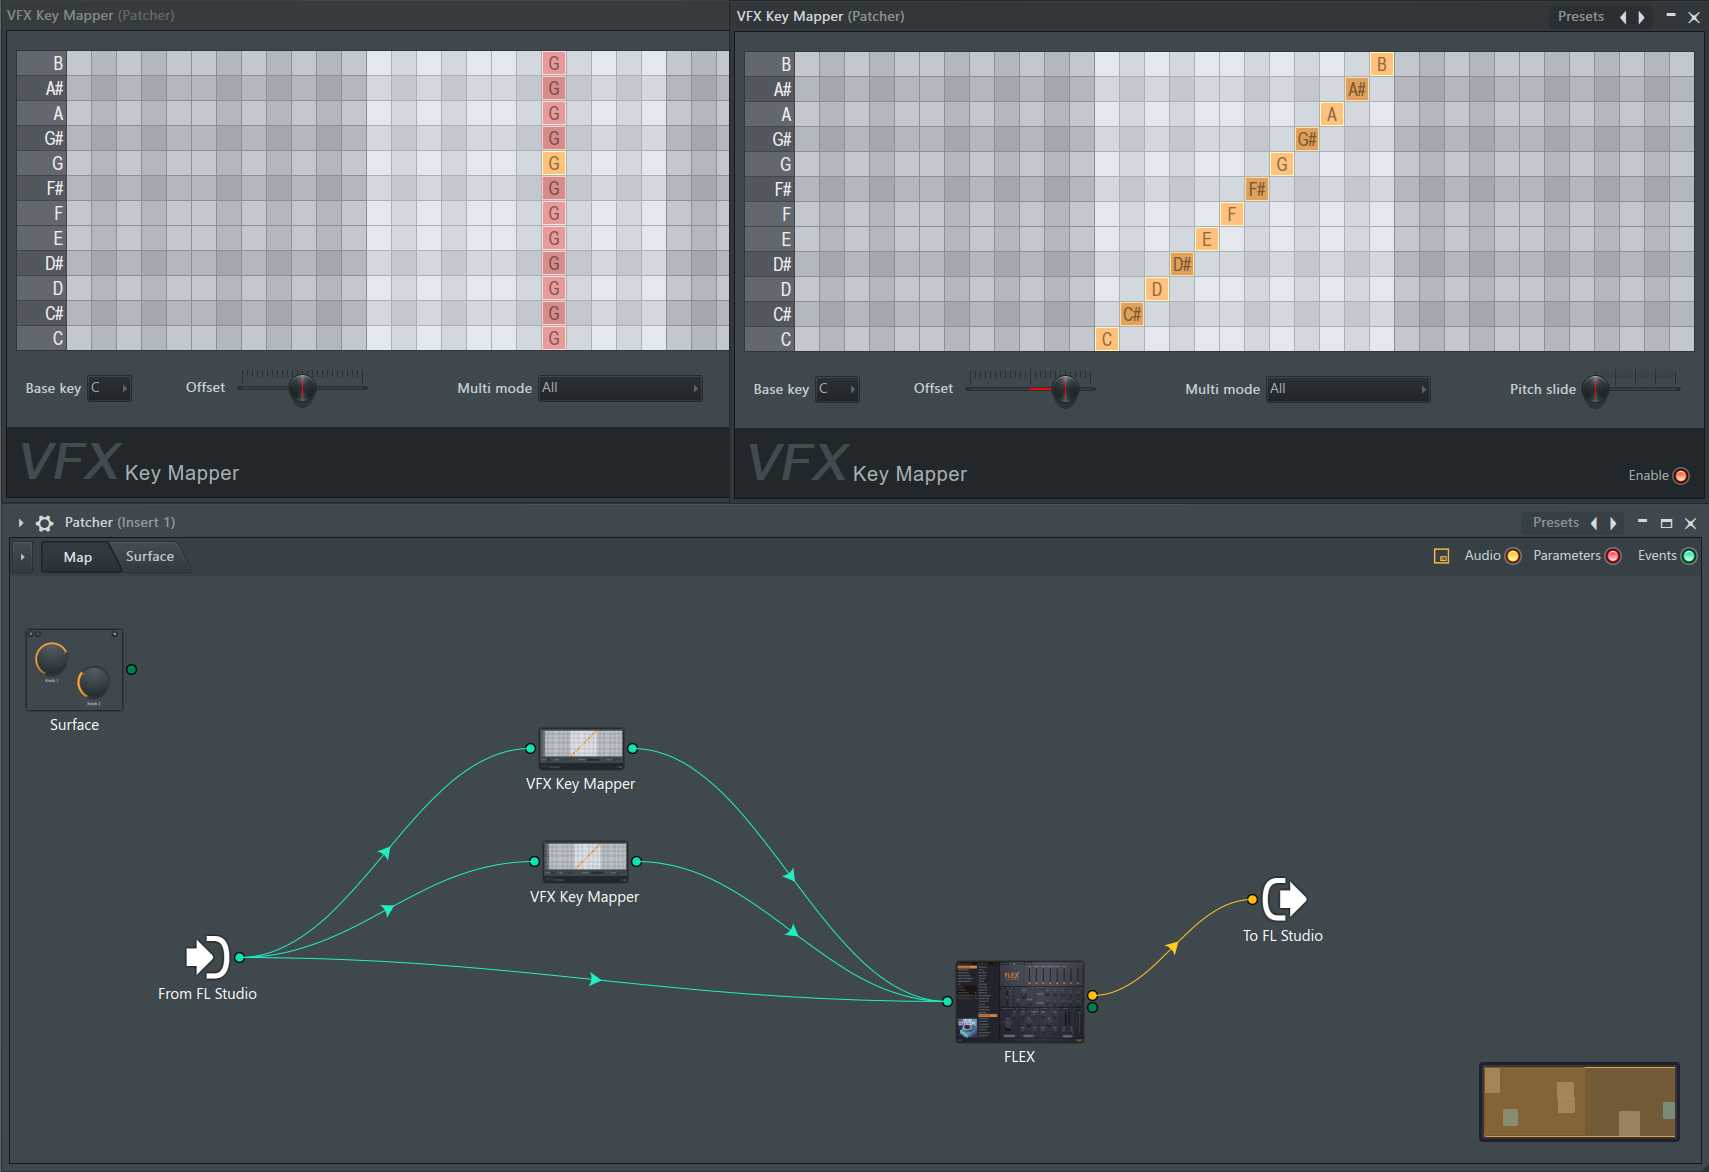Expand the Patcher tab bar arrow

click(x=22, y=557)
